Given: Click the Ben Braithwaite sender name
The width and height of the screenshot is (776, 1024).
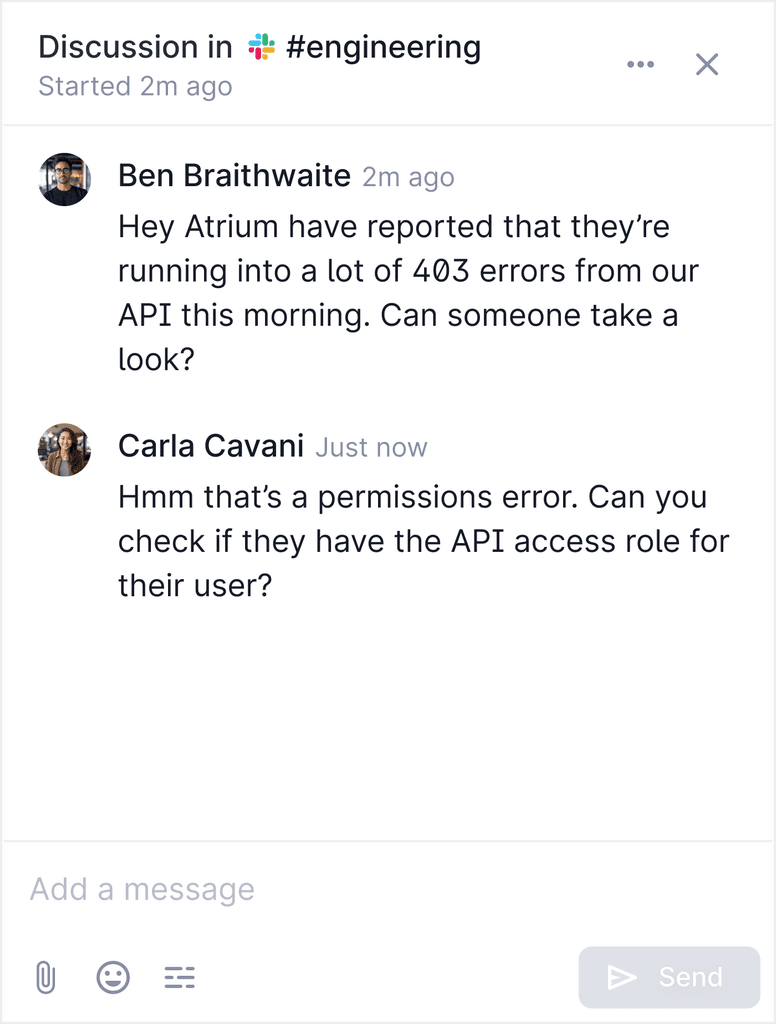Looking at the screenshot, I should (234, 176).
